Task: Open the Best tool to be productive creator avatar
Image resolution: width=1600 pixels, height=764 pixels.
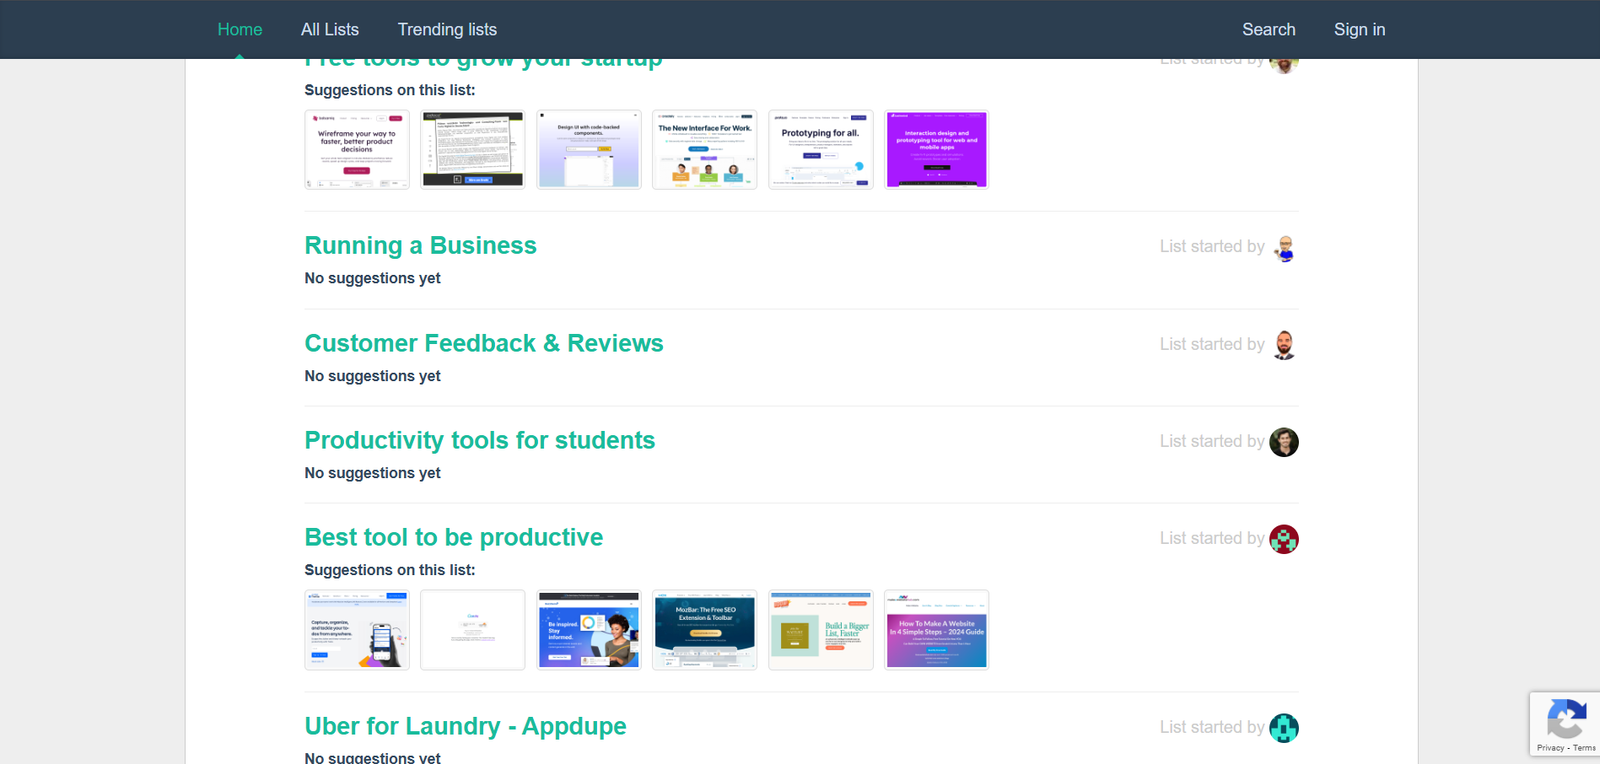Action: [1284, 539]
